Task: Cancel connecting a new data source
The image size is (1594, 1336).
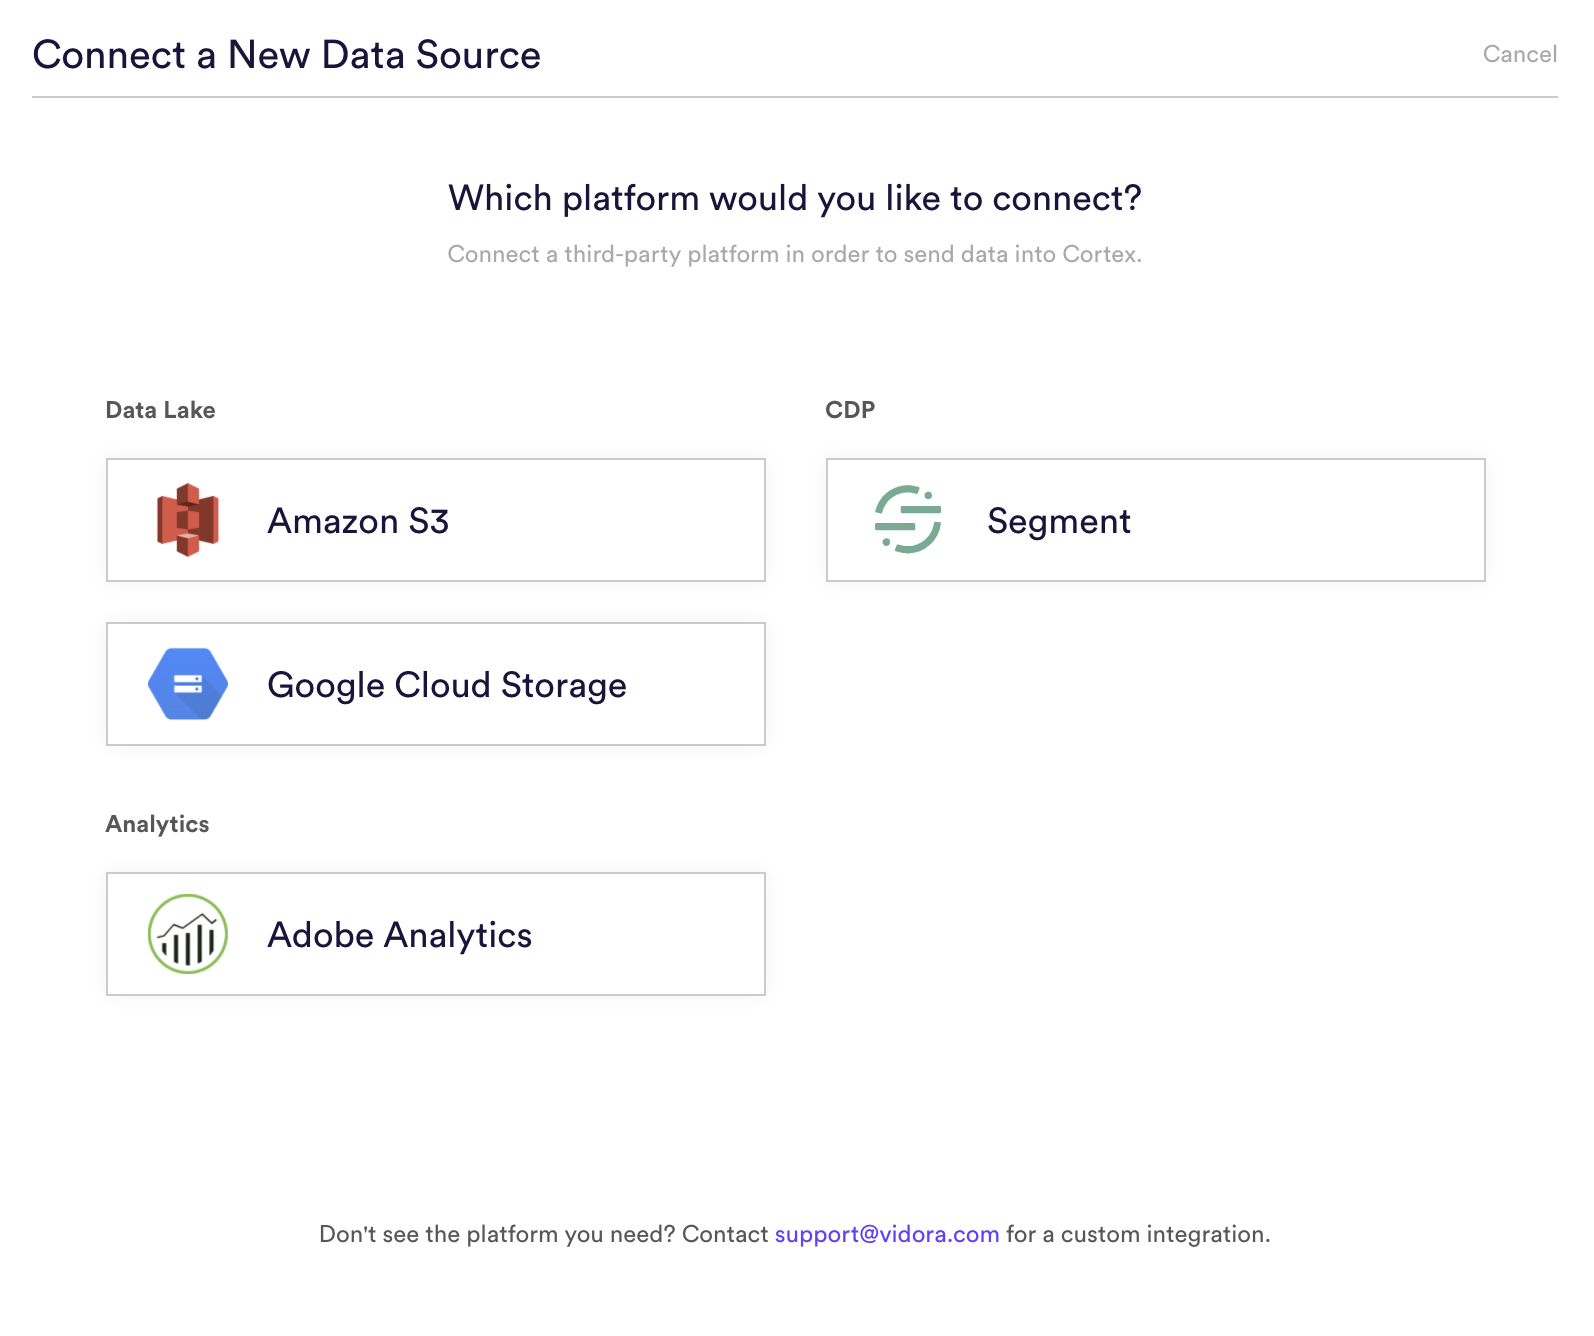Action: tap(1520, 54)
